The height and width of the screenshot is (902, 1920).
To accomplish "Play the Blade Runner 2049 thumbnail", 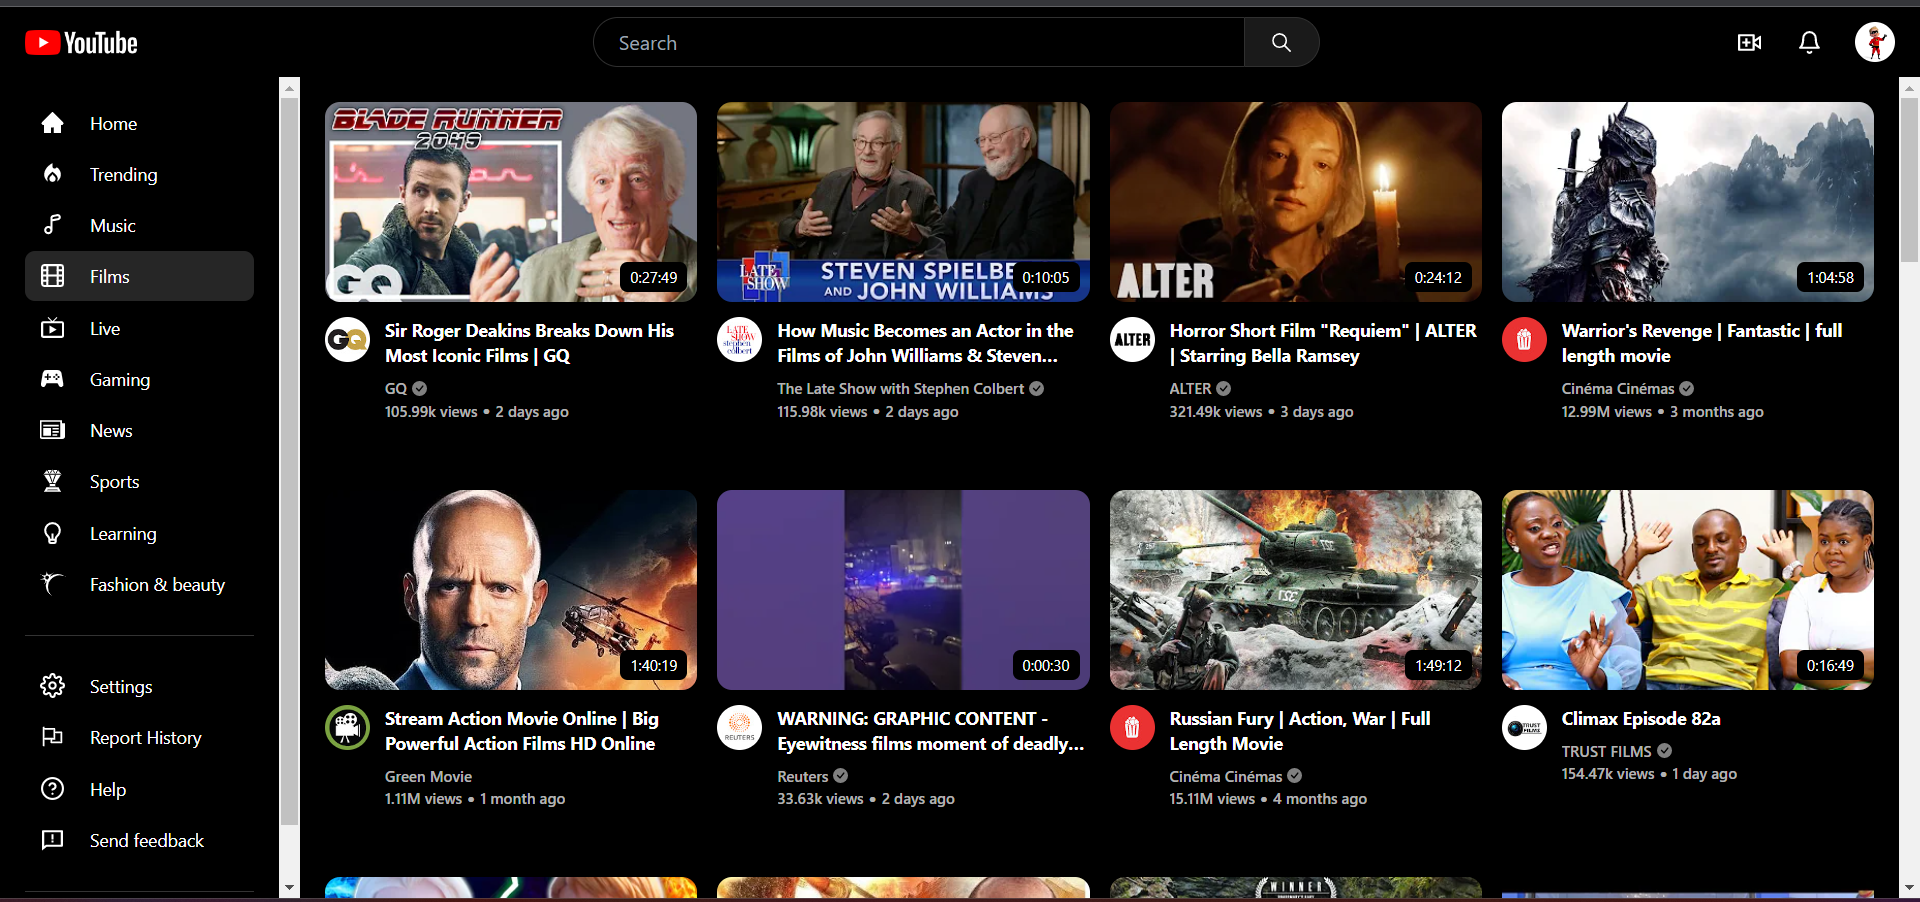I will pyautogui.click(x=511, y=202).
